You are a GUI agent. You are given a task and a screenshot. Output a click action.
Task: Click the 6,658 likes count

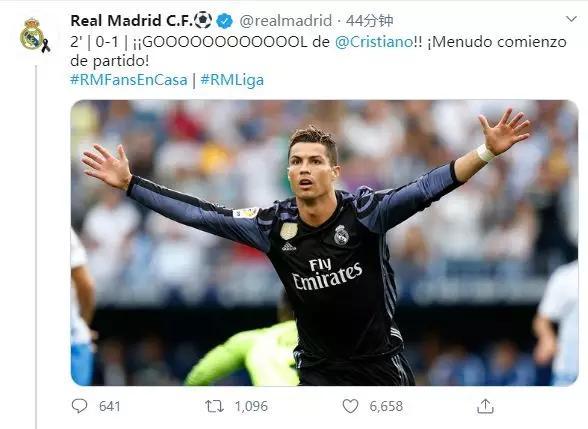coord(386,406)
